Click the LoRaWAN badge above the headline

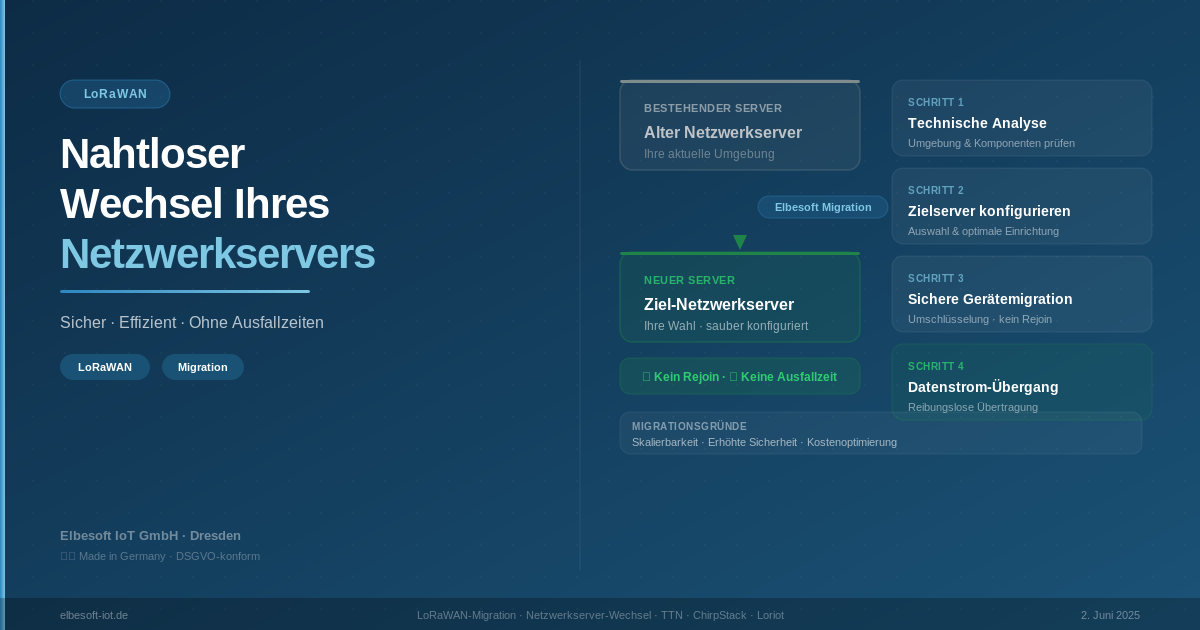pyautogui.click(x=115, y=94)
